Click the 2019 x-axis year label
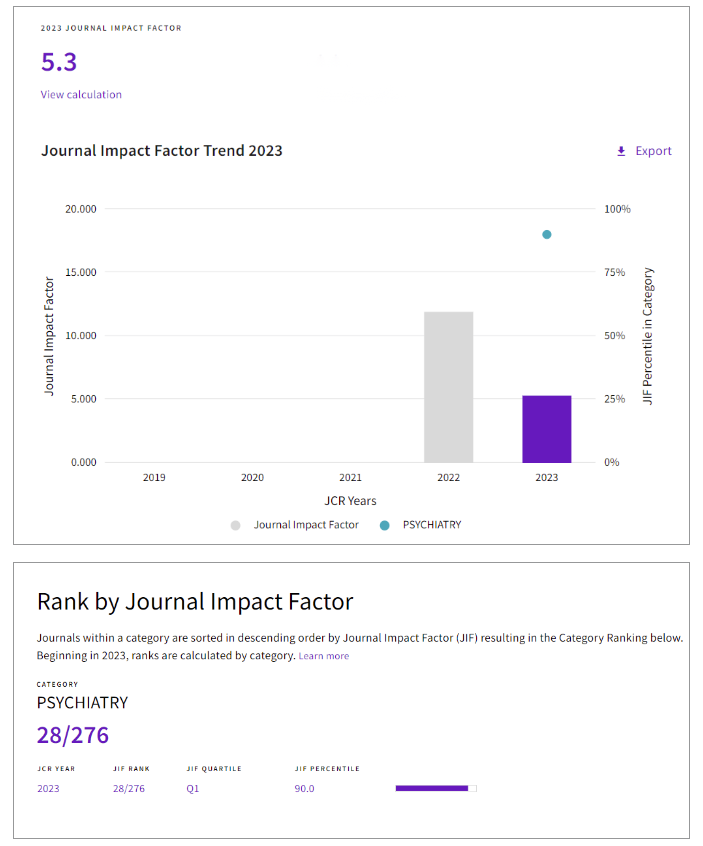703x846 pixels. [x=154, y=478]
